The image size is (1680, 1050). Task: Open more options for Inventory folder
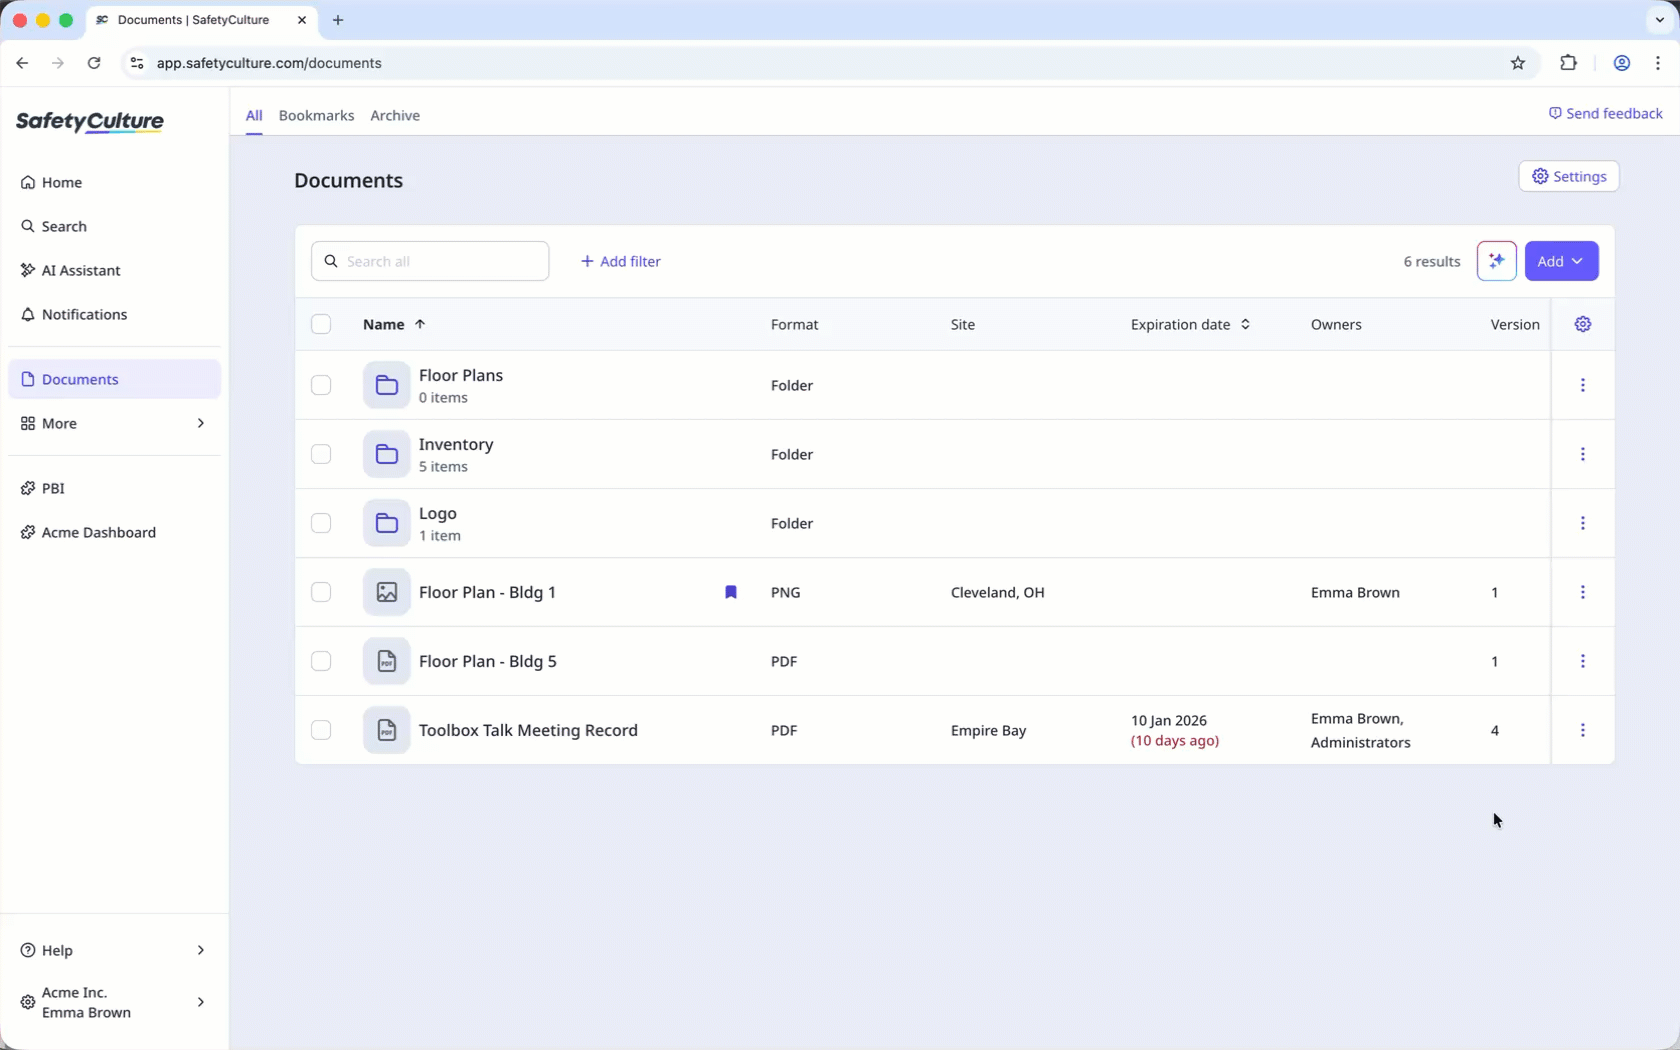click(1582, 454)
